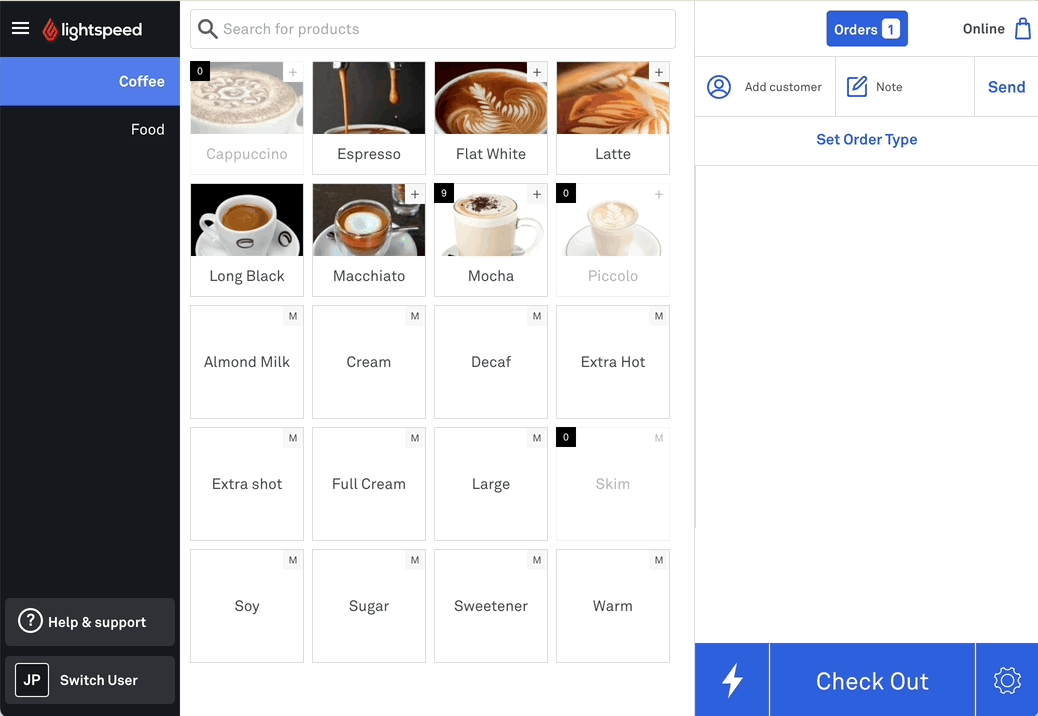The height and width of the screenshot is (716, 1038).
Task: Click the Search for products field
Action: tap(433, 29)
